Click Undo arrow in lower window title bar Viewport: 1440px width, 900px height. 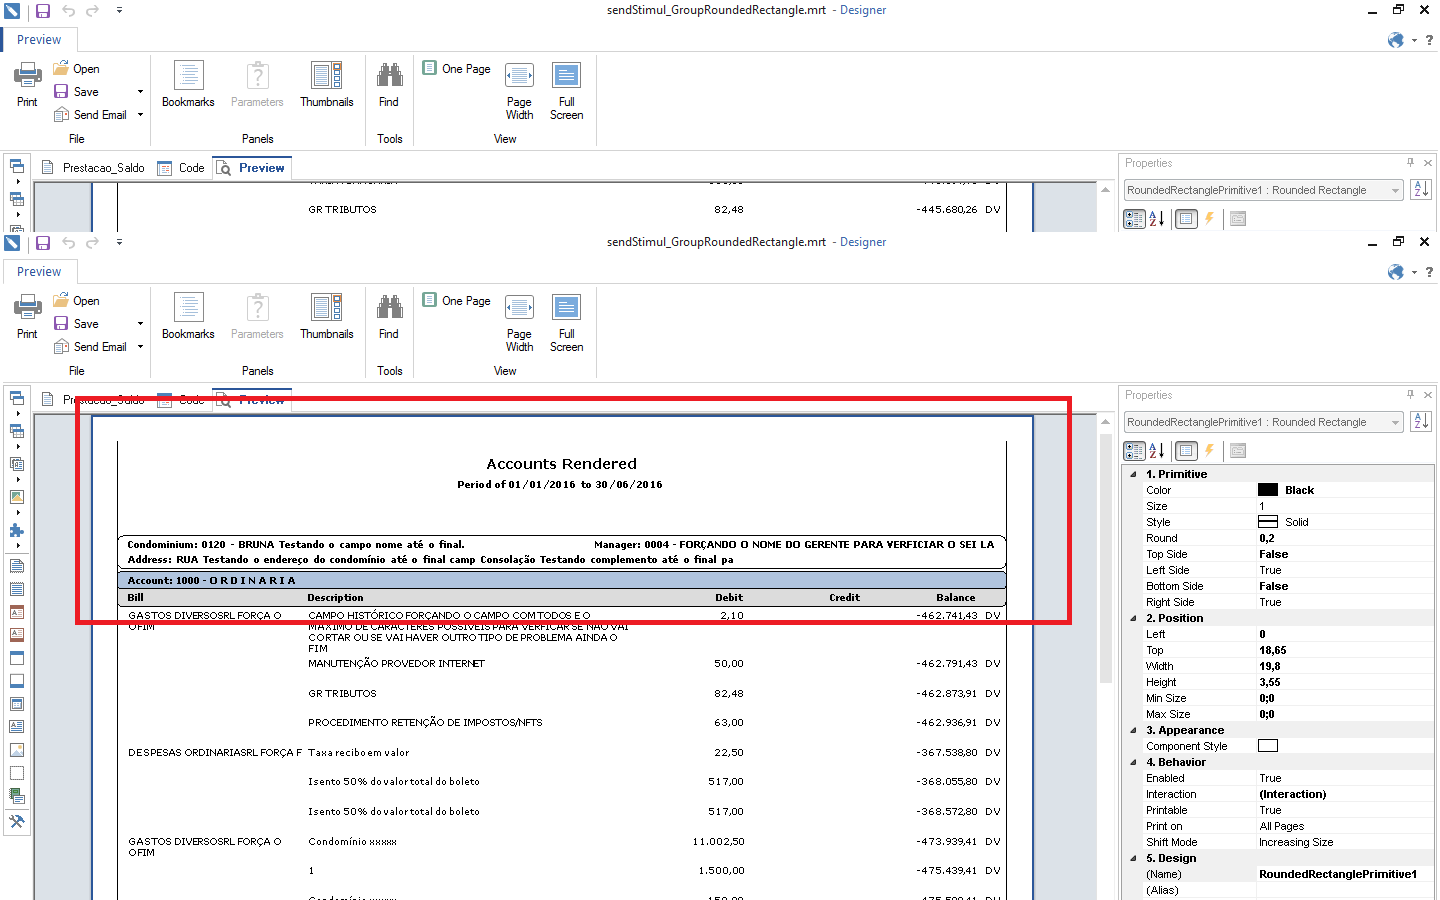(x=69, y=243)
